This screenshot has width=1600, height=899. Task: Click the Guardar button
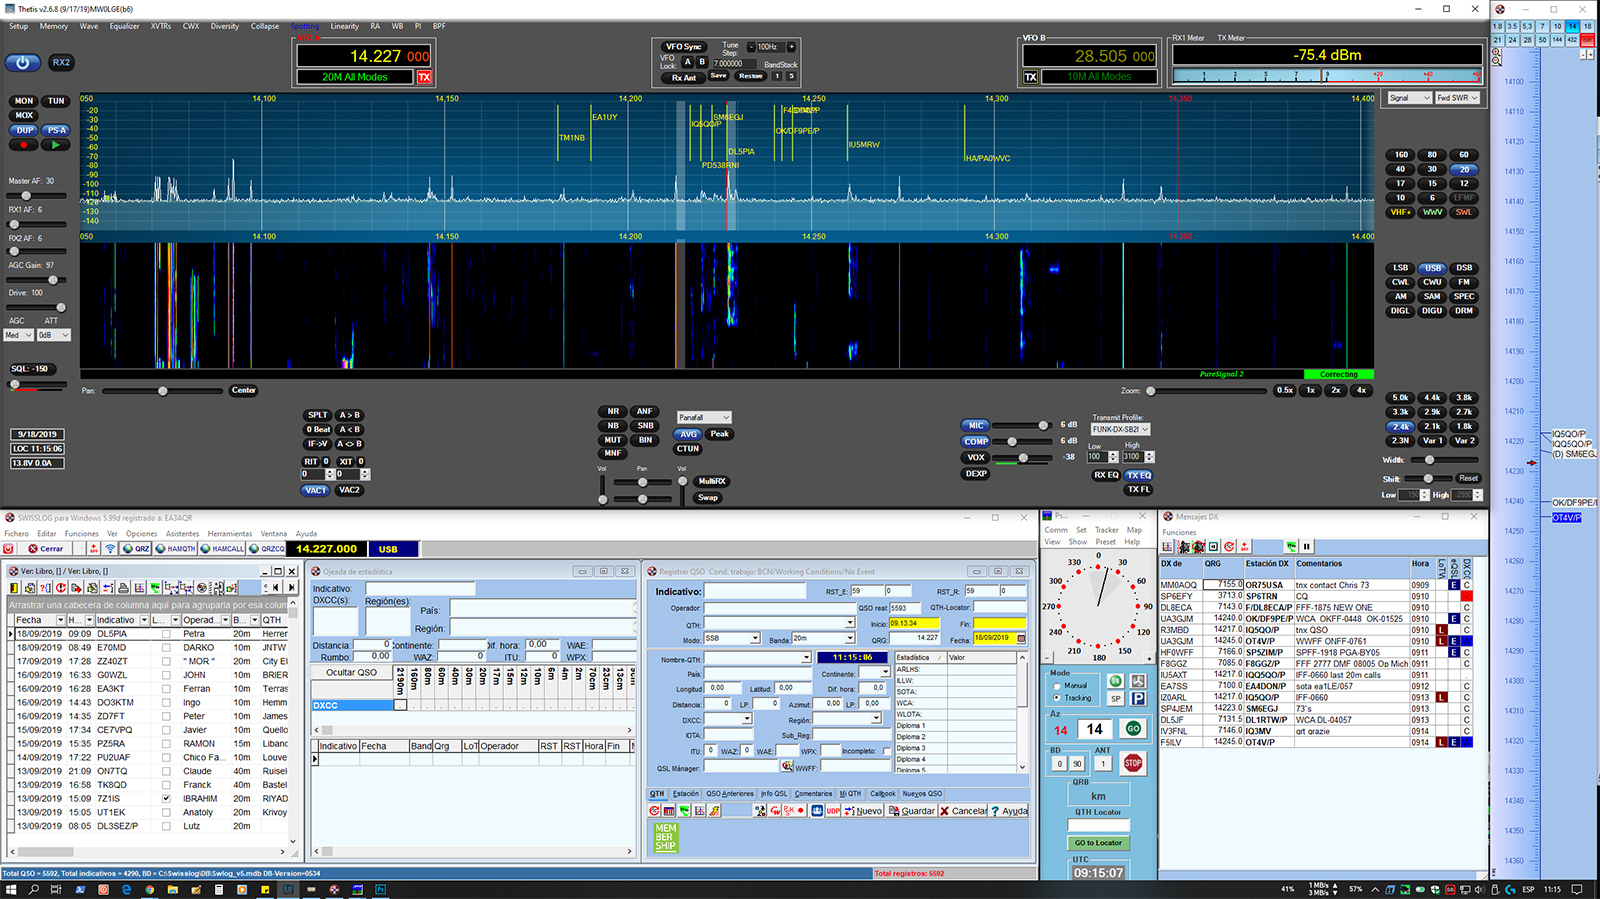pyautogui.click(x=912, y=811)
